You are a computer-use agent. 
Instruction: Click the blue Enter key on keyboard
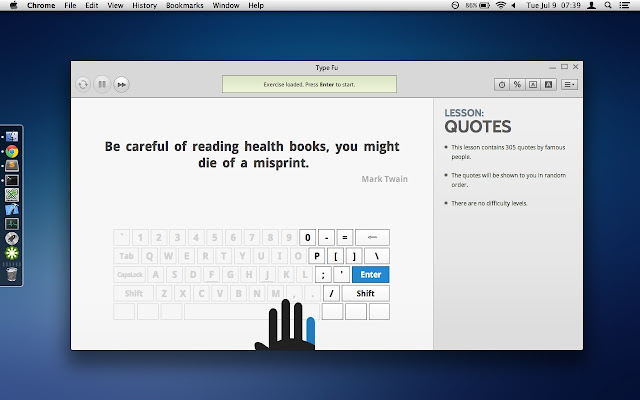point(371,275)
